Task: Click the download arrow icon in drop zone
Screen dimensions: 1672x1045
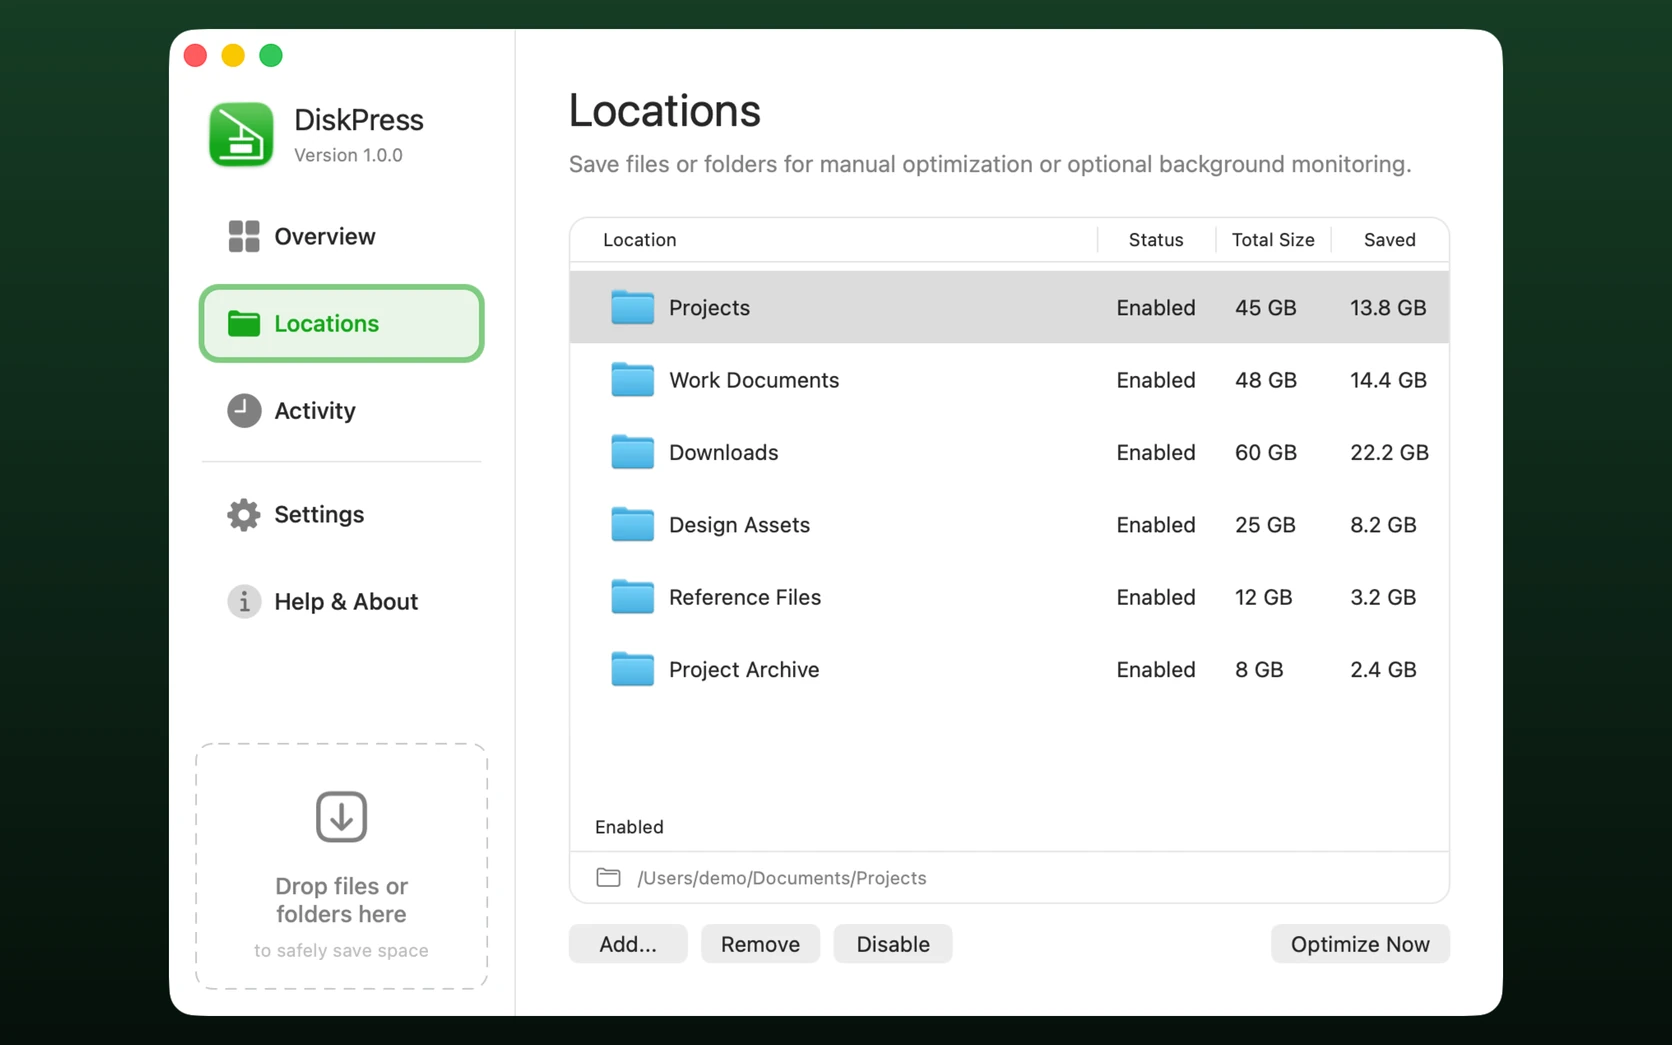Action: pyautogui.click(x=341, y=816)
